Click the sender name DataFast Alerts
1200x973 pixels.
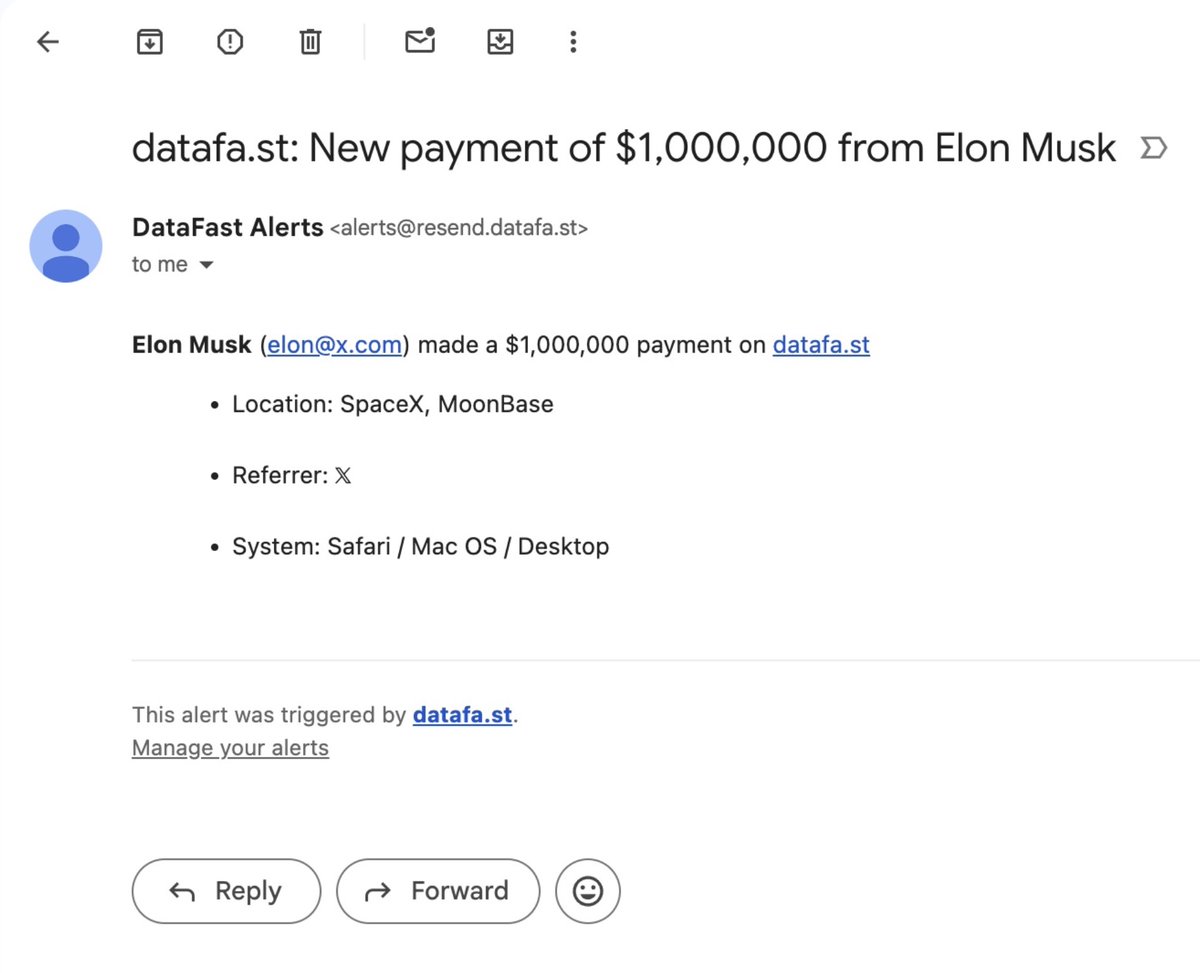click(228, 228)
